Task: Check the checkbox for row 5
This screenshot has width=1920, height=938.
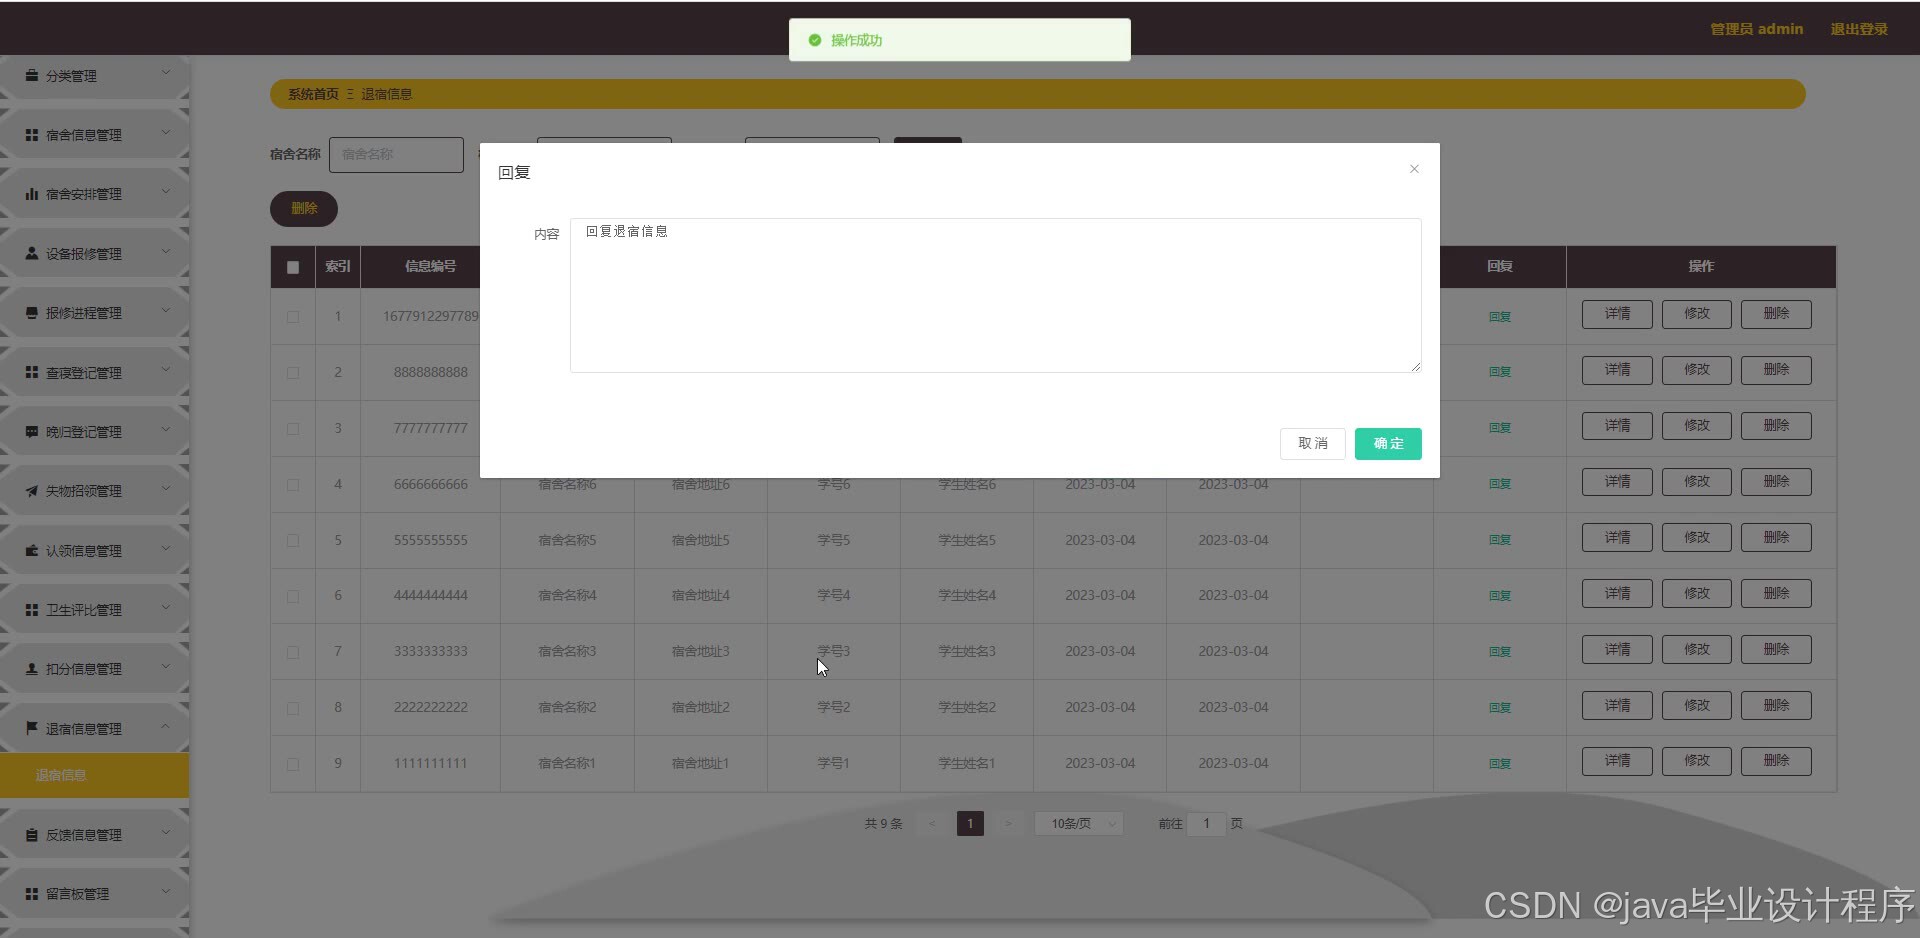Action: tap(293, 540)
